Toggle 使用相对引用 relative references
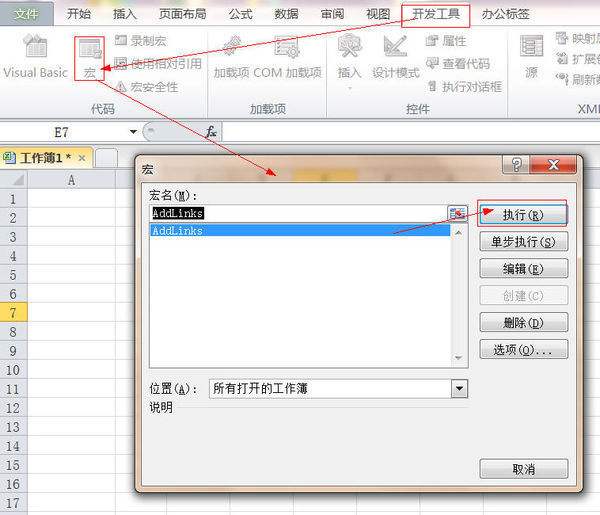The height and width of the screenshot is (515, 600). pyautogui.click(x=158, y=64)
